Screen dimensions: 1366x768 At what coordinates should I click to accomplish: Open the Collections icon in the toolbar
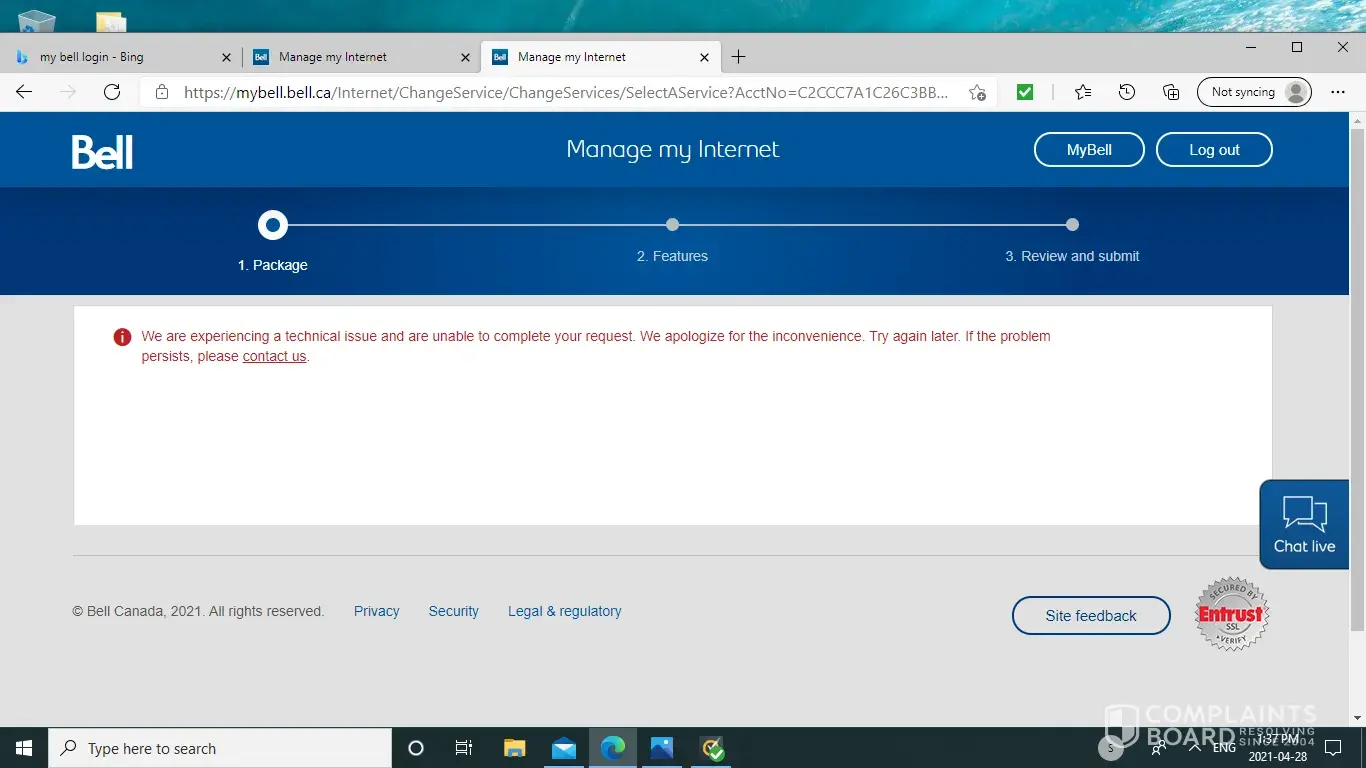coord(1171,92)
